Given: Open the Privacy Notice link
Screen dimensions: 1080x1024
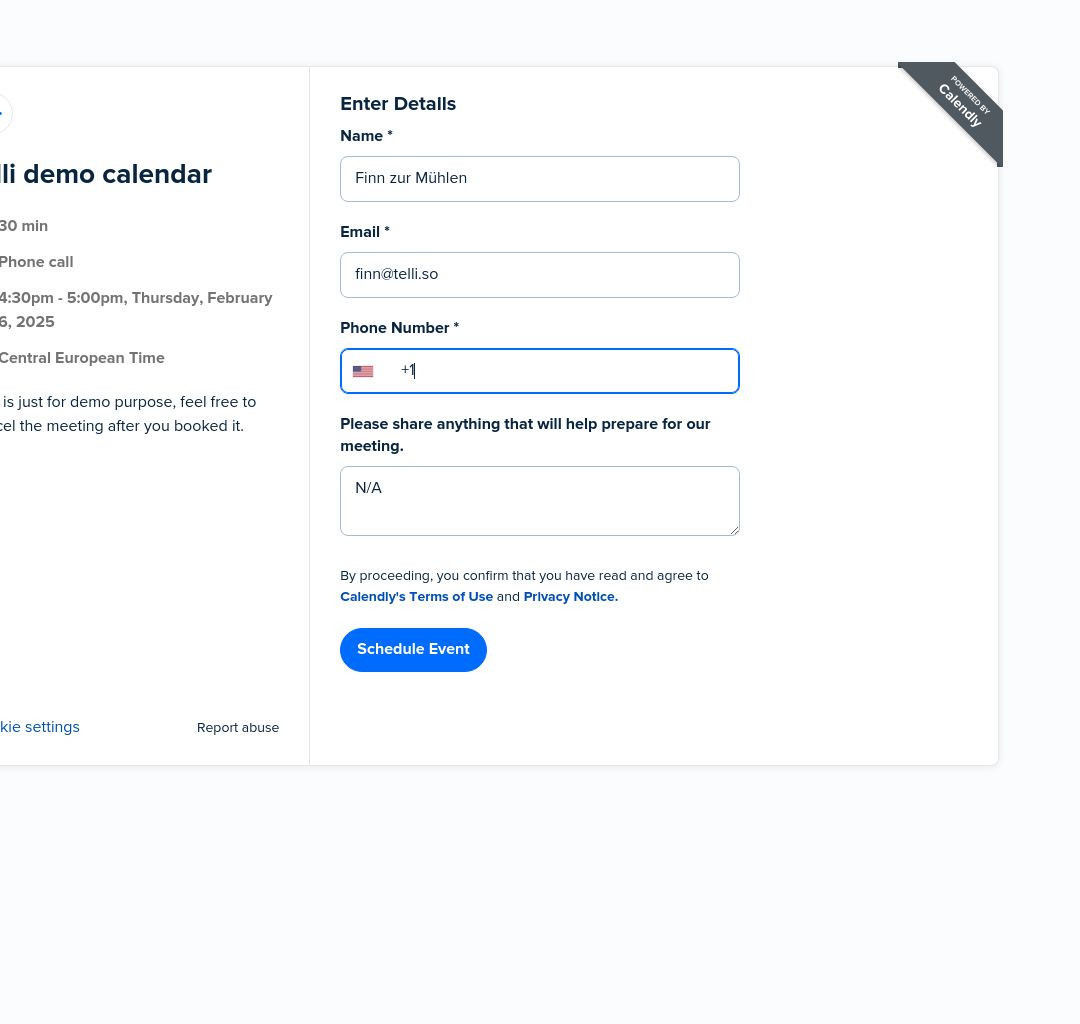Looking at the screenshot, I should pos(571,596).
